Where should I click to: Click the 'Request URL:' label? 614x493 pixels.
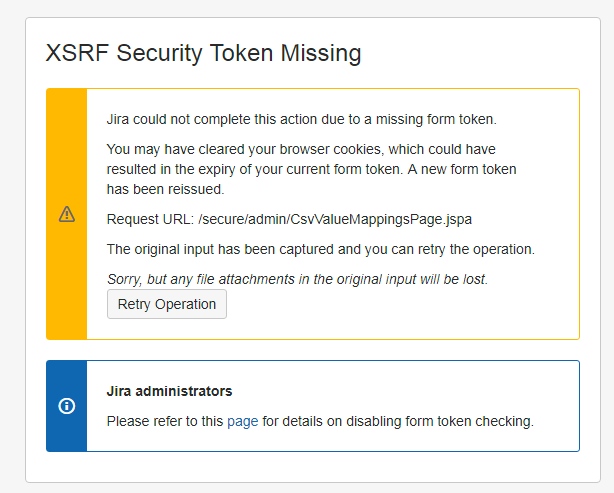point(150,219)
